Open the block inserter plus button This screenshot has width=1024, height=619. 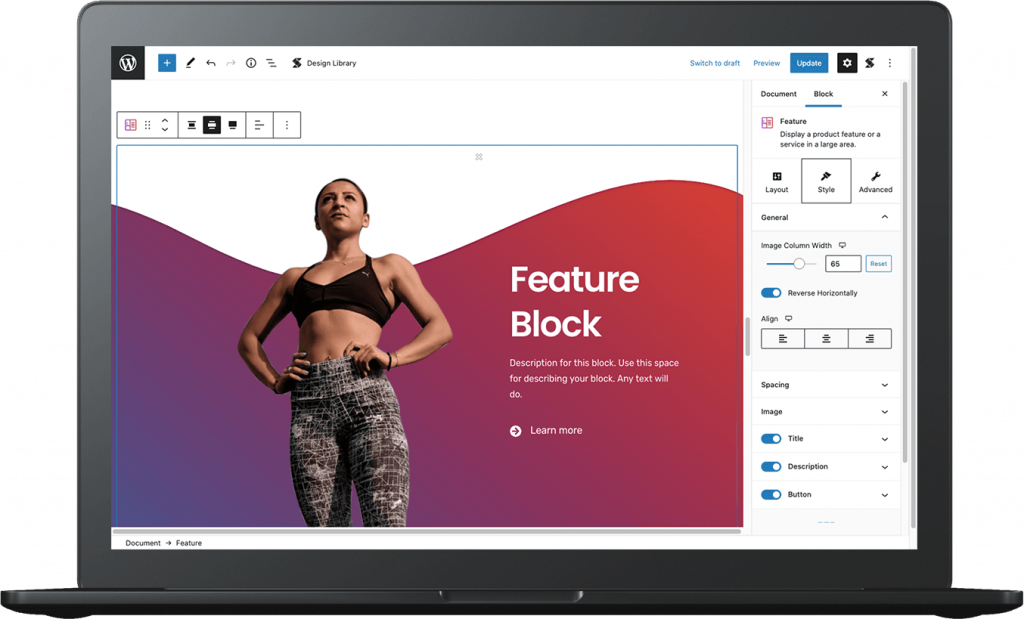point(167,63)
